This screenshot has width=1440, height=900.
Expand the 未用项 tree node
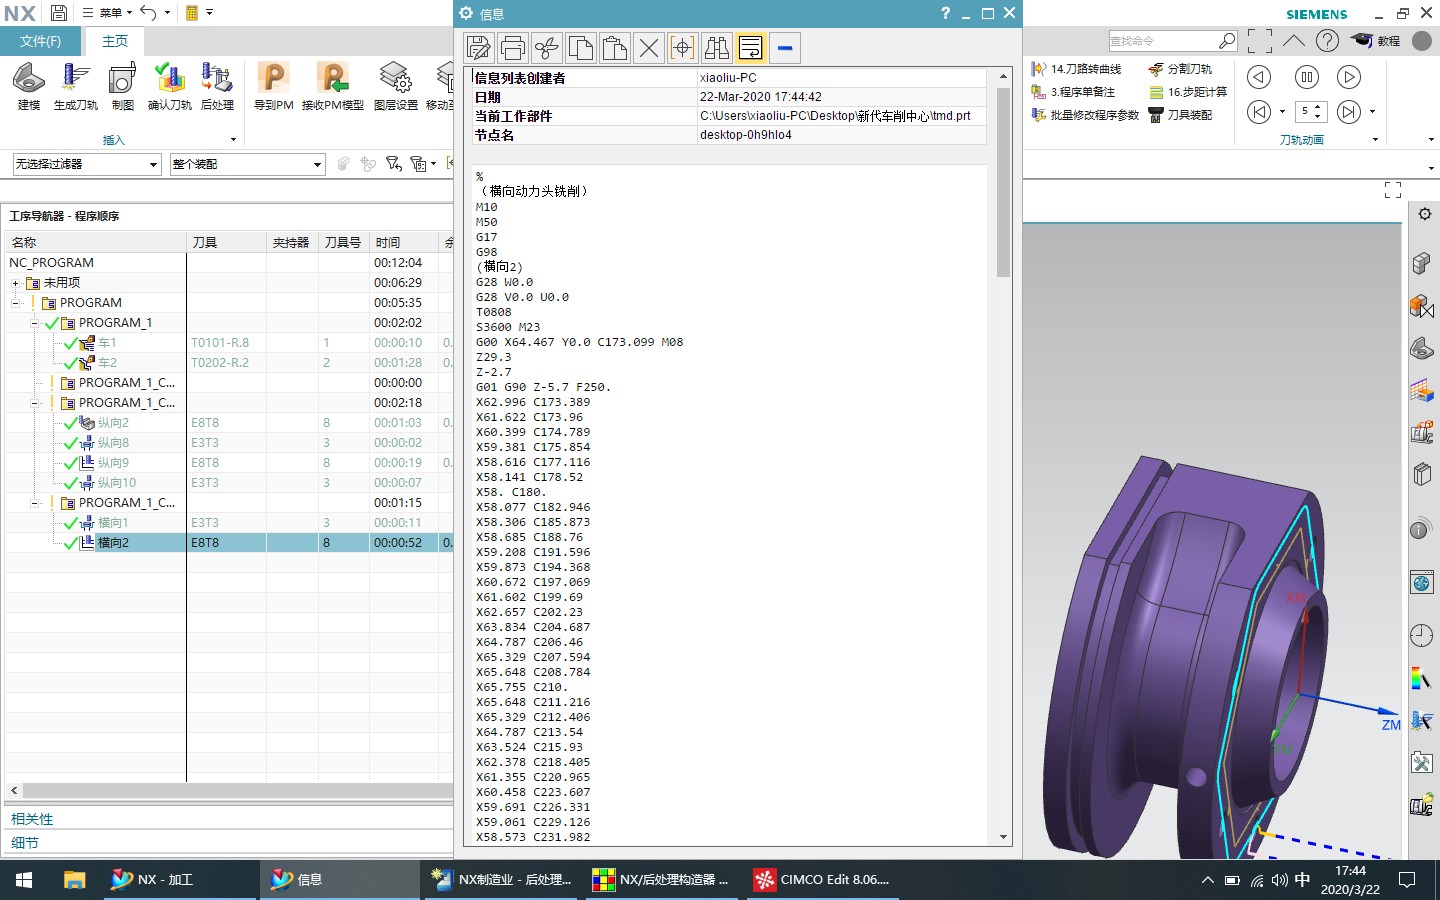click(x=16, y=283)
